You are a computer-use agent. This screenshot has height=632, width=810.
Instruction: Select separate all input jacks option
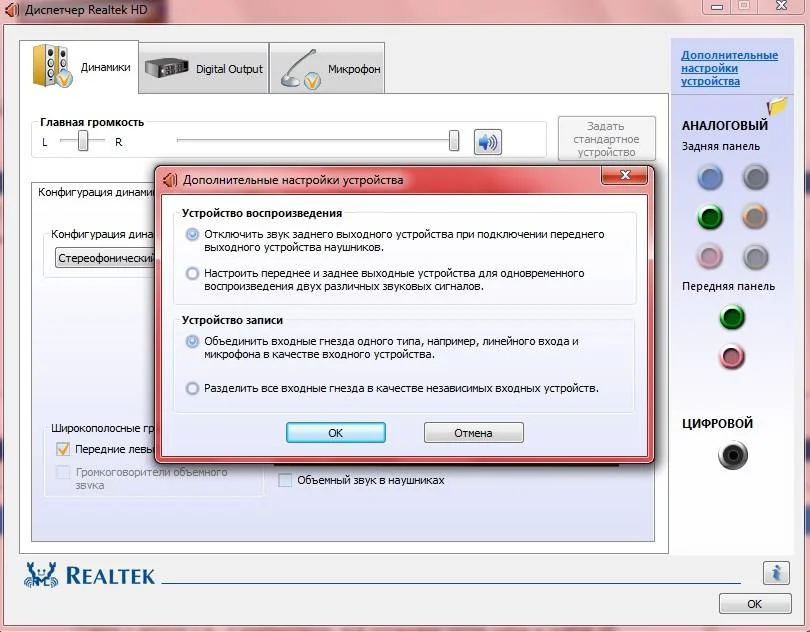(192, 388)
